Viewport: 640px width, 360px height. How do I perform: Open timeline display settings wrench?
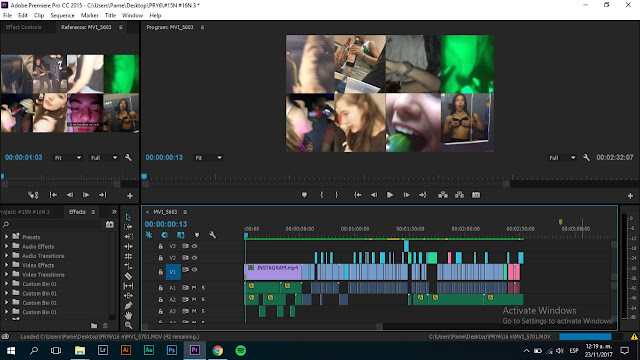pyautogui.click(x=212, y=235)
